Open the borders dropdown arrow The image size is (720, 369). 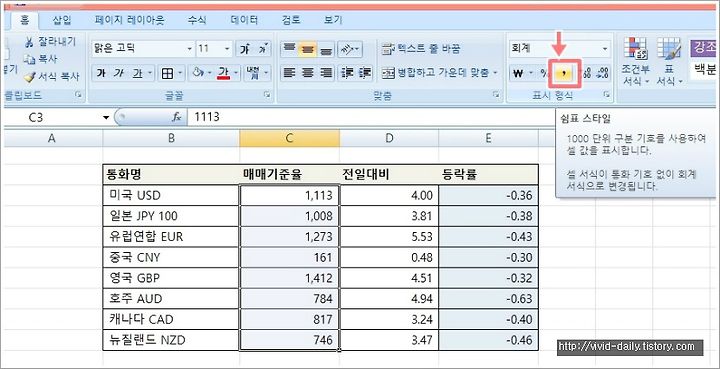[180, 73]
